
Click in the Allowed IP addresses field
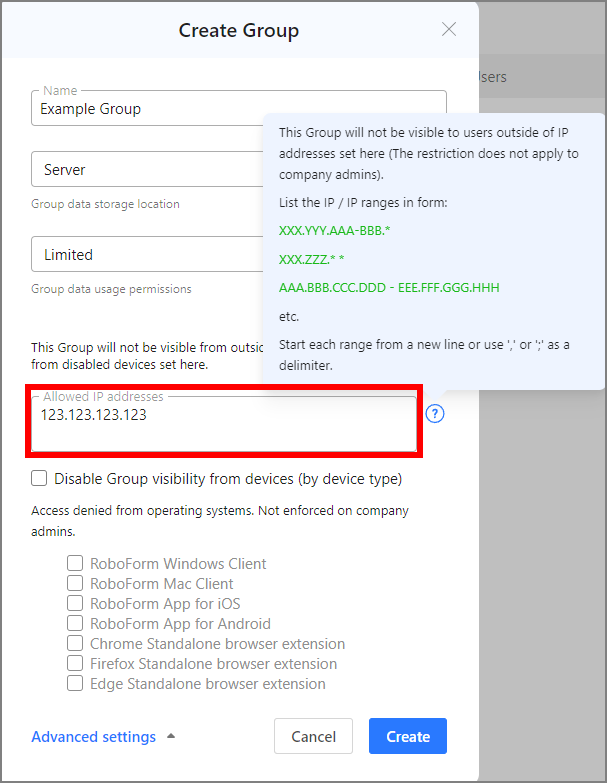(x=224, y=425)
